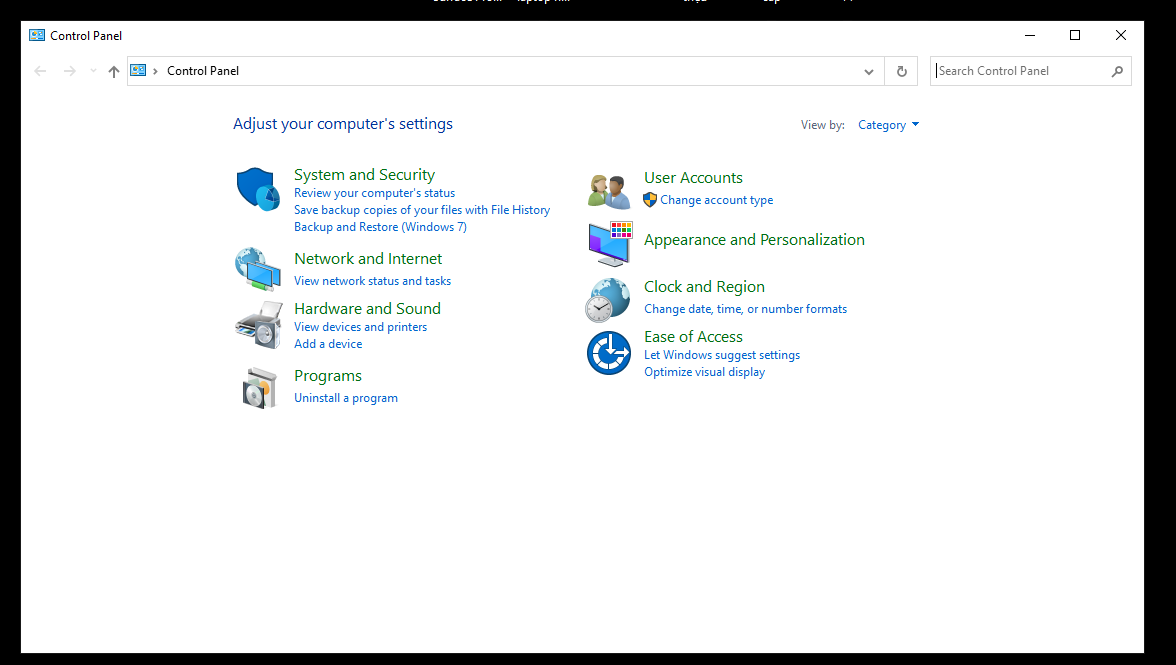The image size is (1176, 665).
Task: Select View network status and tasks
Action: tap(373, 281)
